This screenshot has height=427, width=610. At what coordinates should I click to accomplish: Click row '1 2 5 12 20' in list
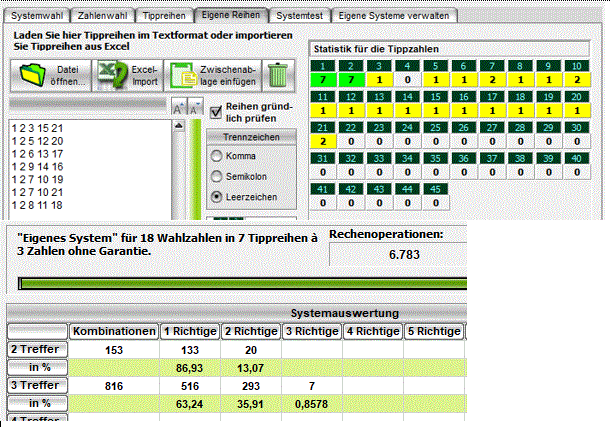(x=37, y=141)
